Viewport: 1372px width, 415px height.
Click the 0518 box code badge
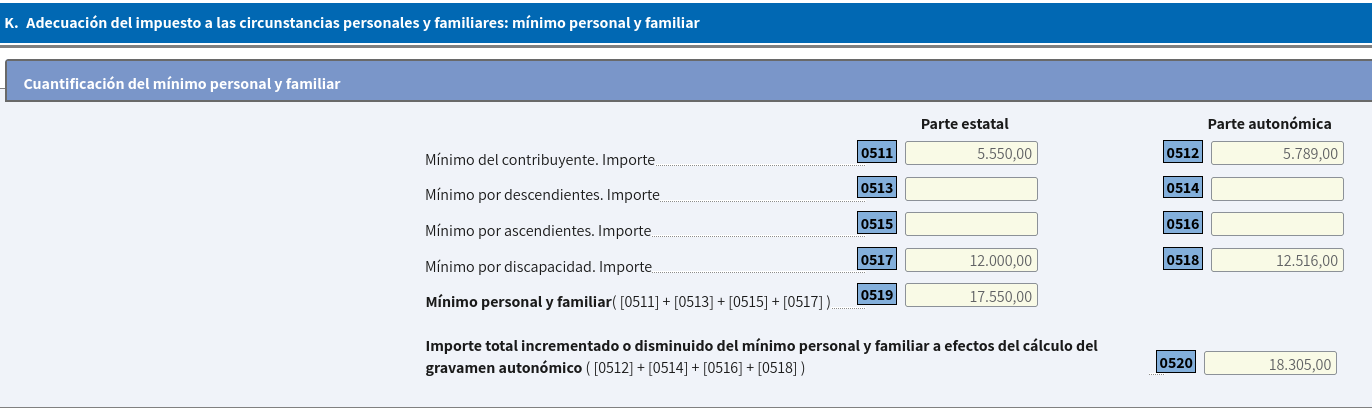point(1183,259)
